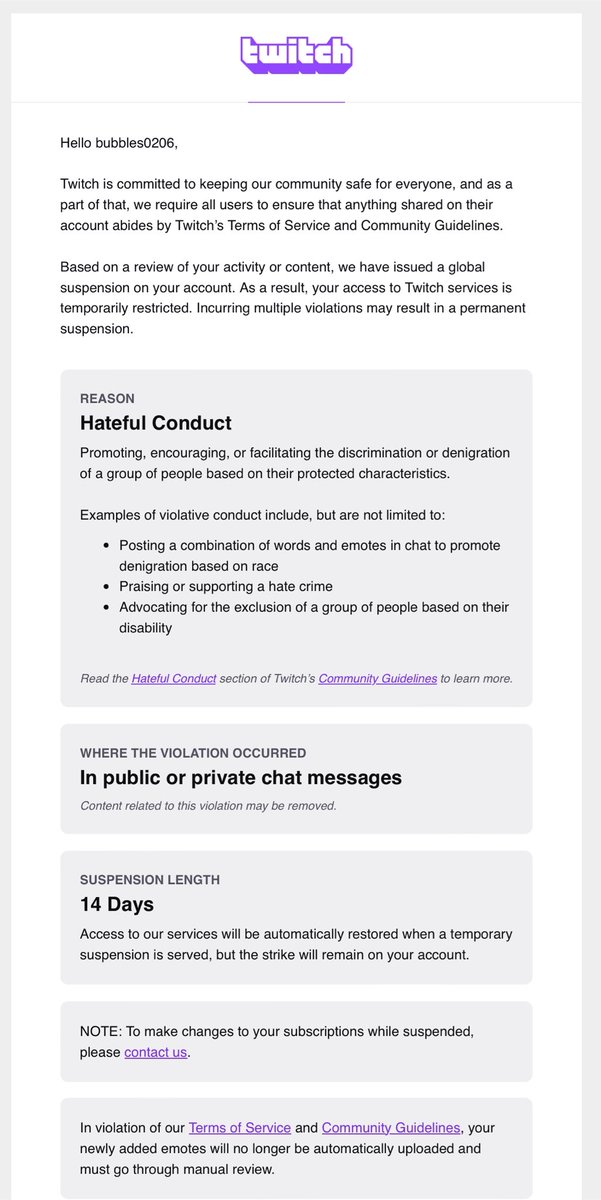Click the greeting Hello bubbles0206
The width and height of the screenshot is (601, 1200).
pyautogui.click(x=119, y=143)
